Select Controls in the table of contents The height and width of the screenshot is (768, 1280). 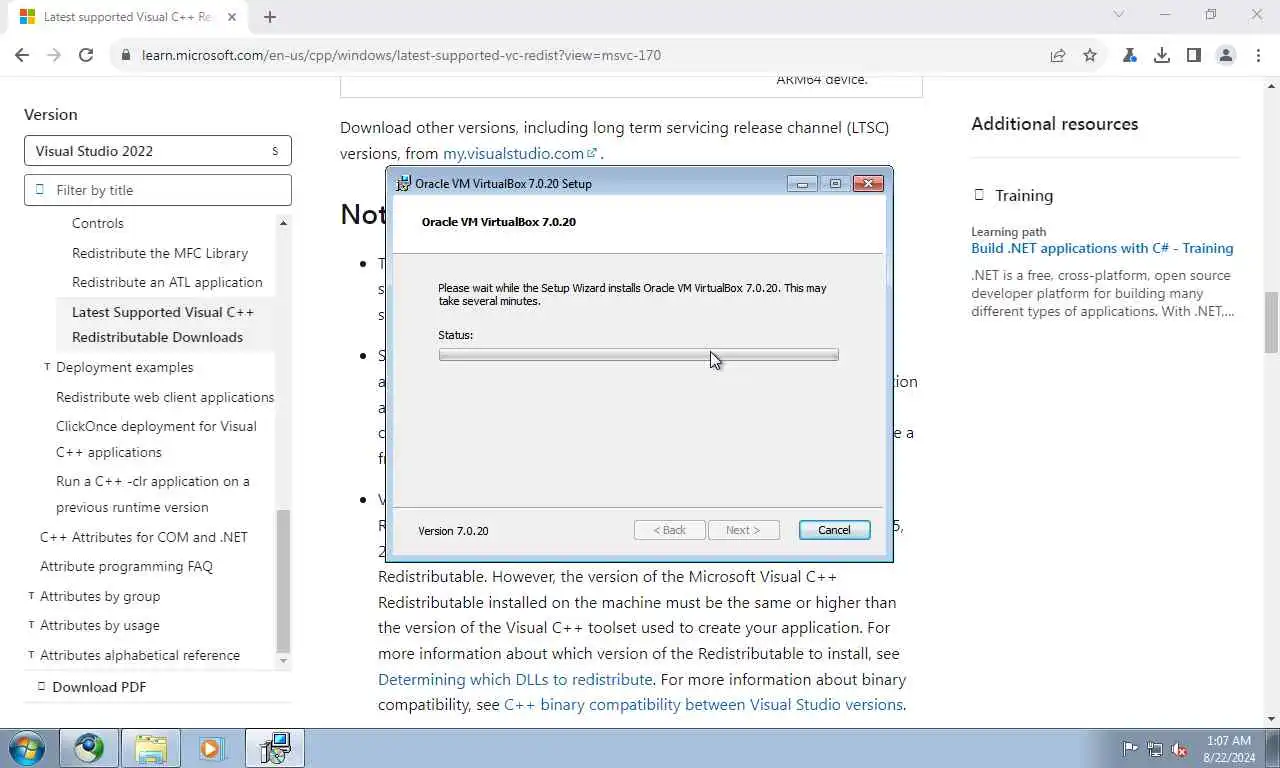(98, 223)
